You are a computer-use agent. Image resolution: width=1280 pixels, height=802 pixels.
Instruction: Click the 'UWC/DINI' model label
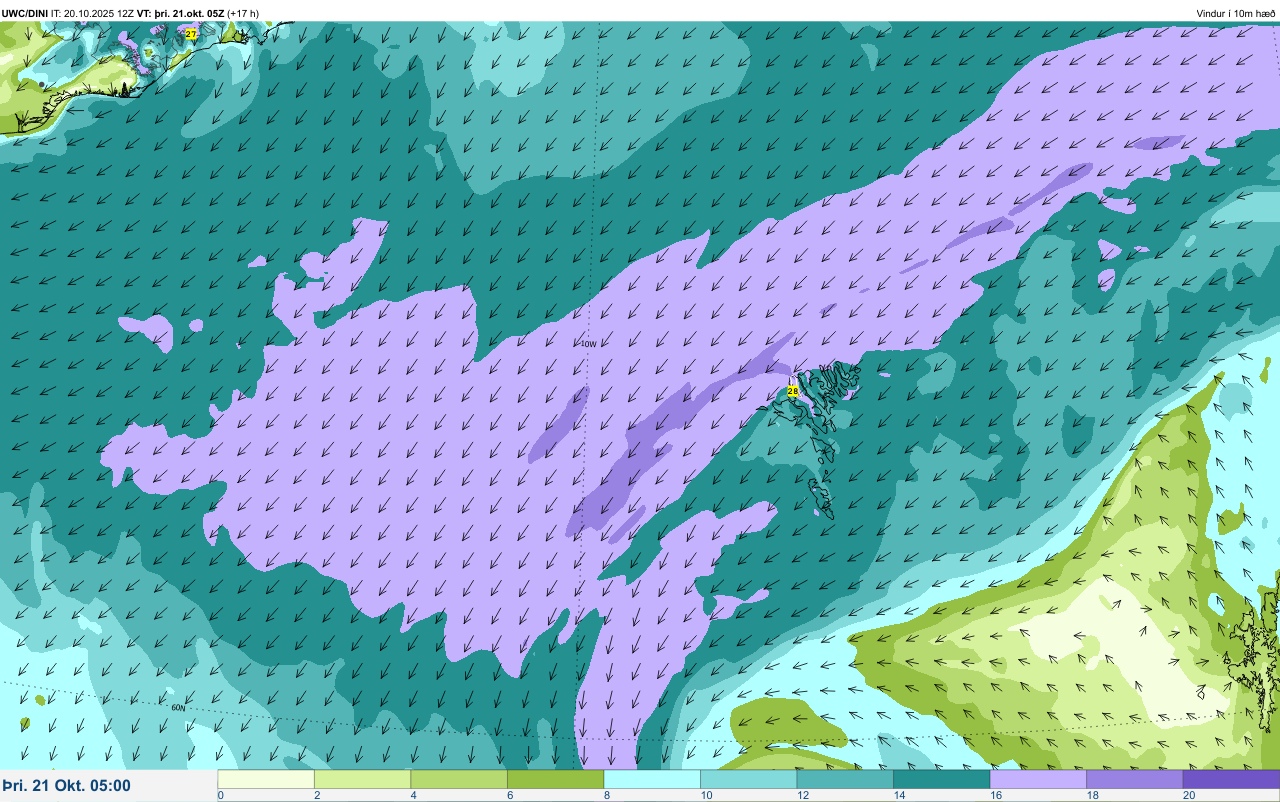click(x=25, y=13)
